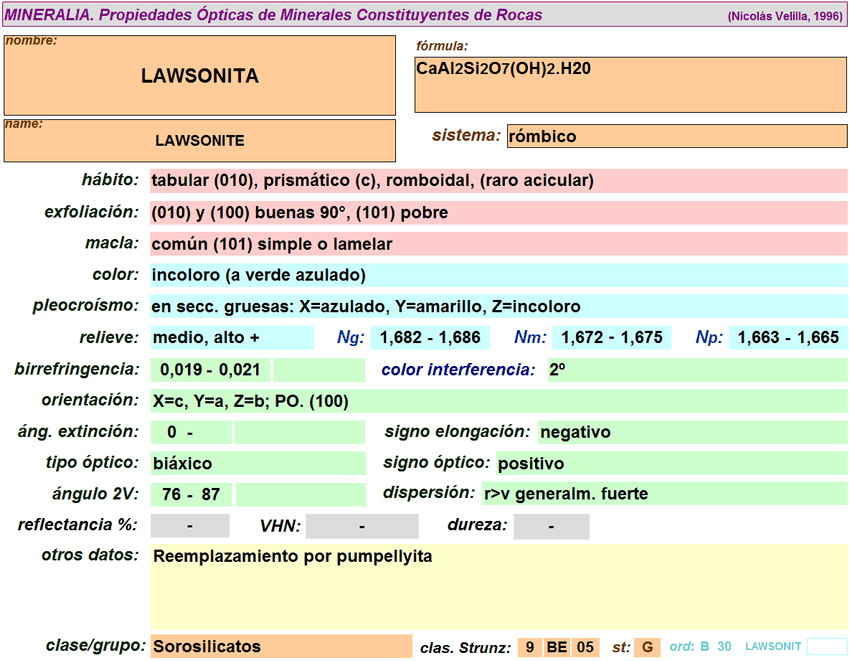Click the macla field reading común (101)
This screenshot has width=850, height=661.
point(498,244)
